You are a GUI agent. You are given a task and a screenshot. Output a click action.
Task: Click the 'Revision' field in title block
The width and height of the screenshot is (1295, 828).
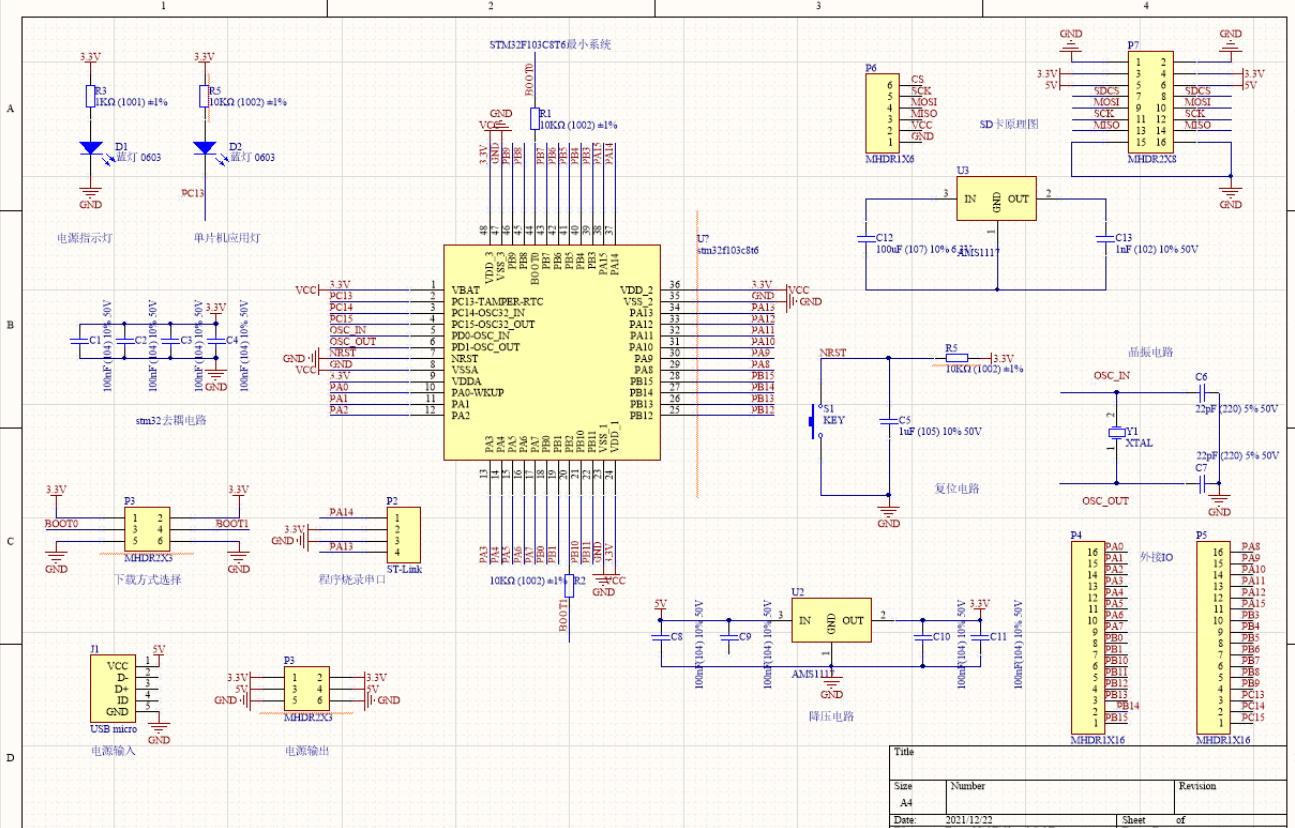tap(1198, 786)
